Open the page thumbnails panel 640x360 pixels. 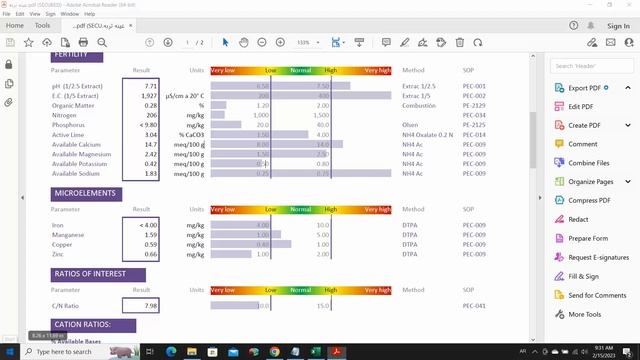pos(9,84)
